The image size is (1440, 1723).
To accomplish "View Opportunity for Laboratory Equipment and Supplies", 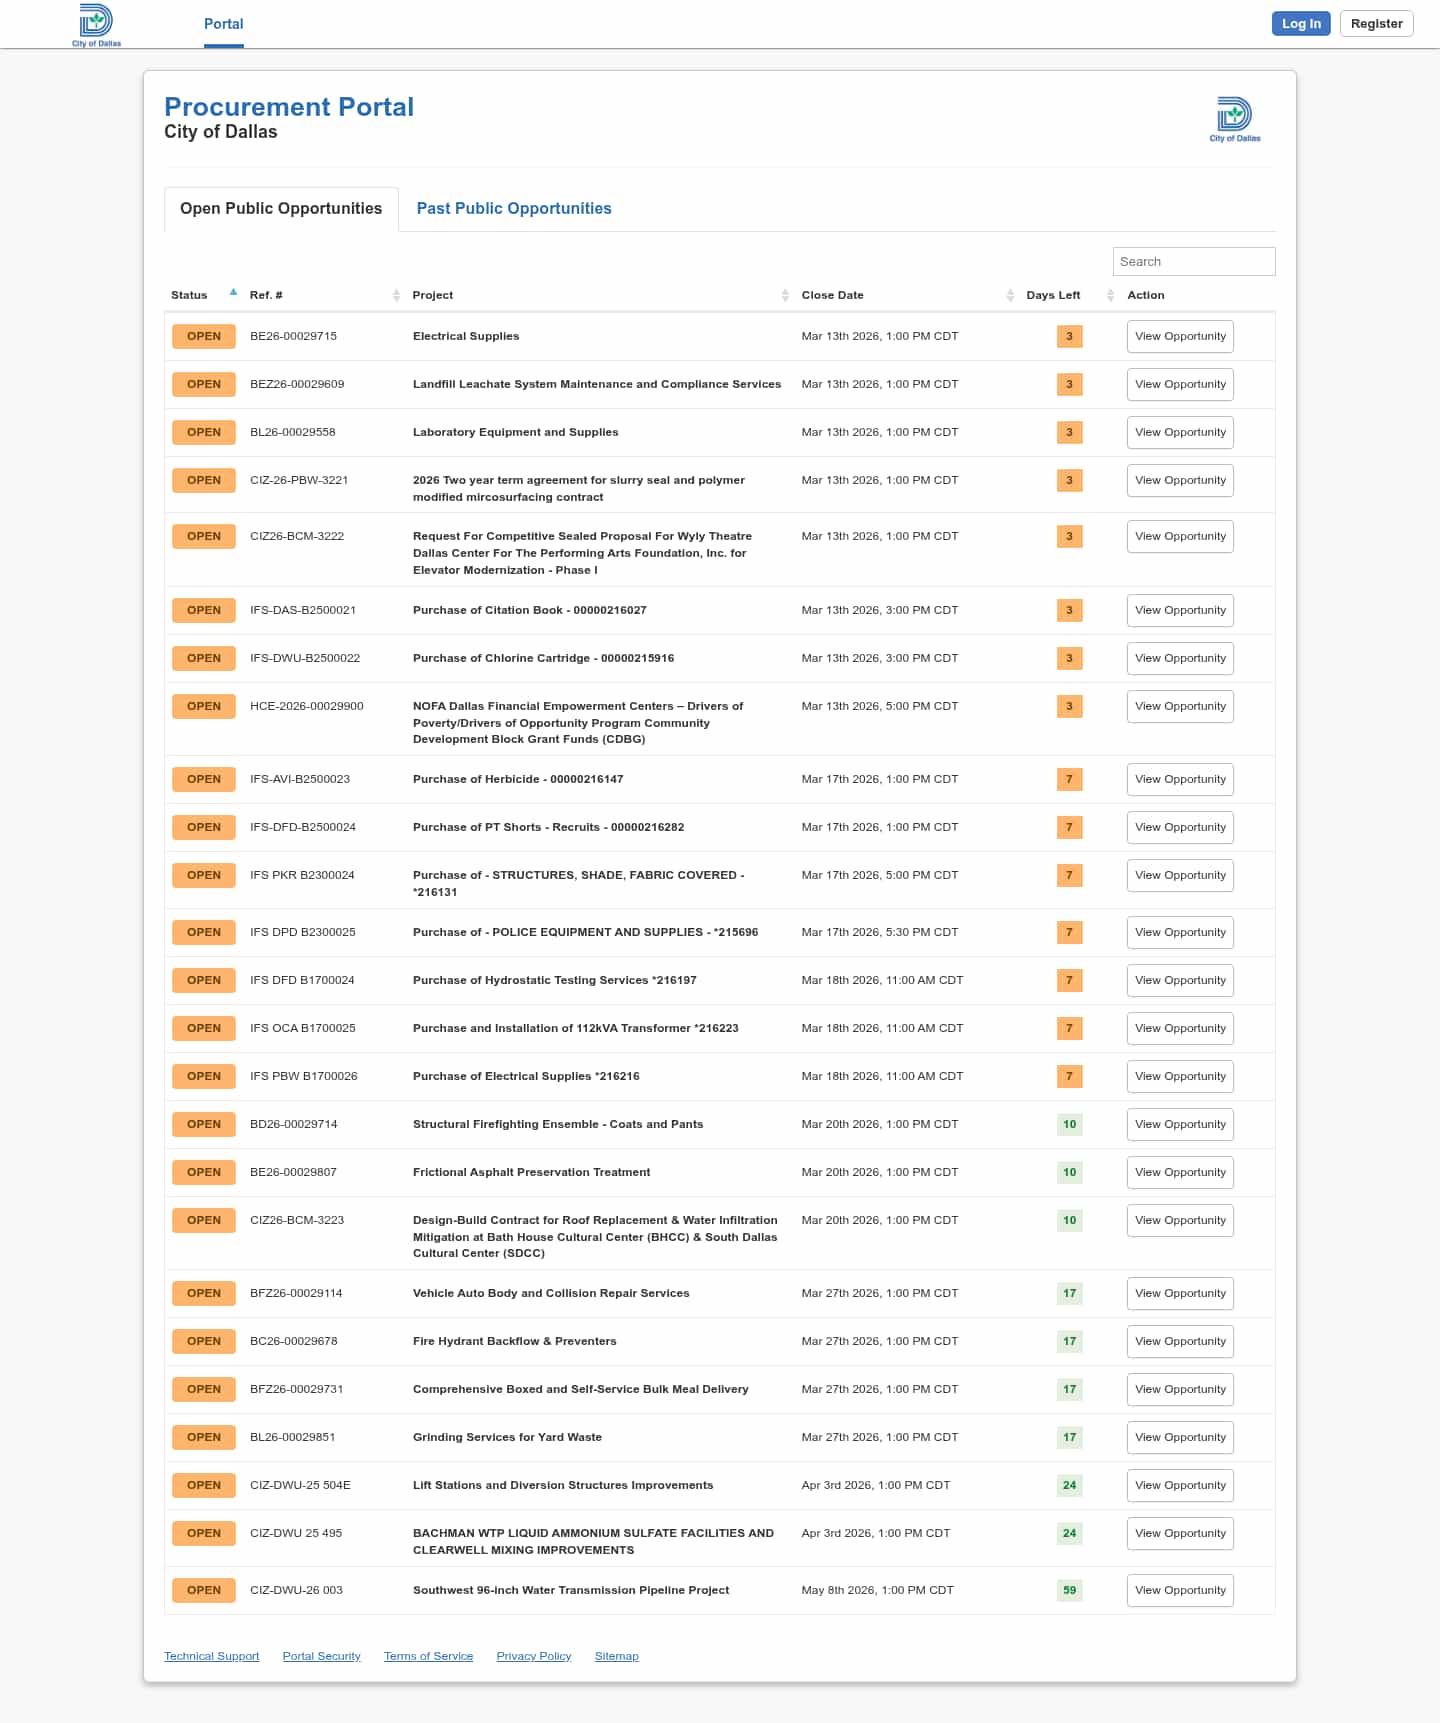I will click(x=1180, y=432).
